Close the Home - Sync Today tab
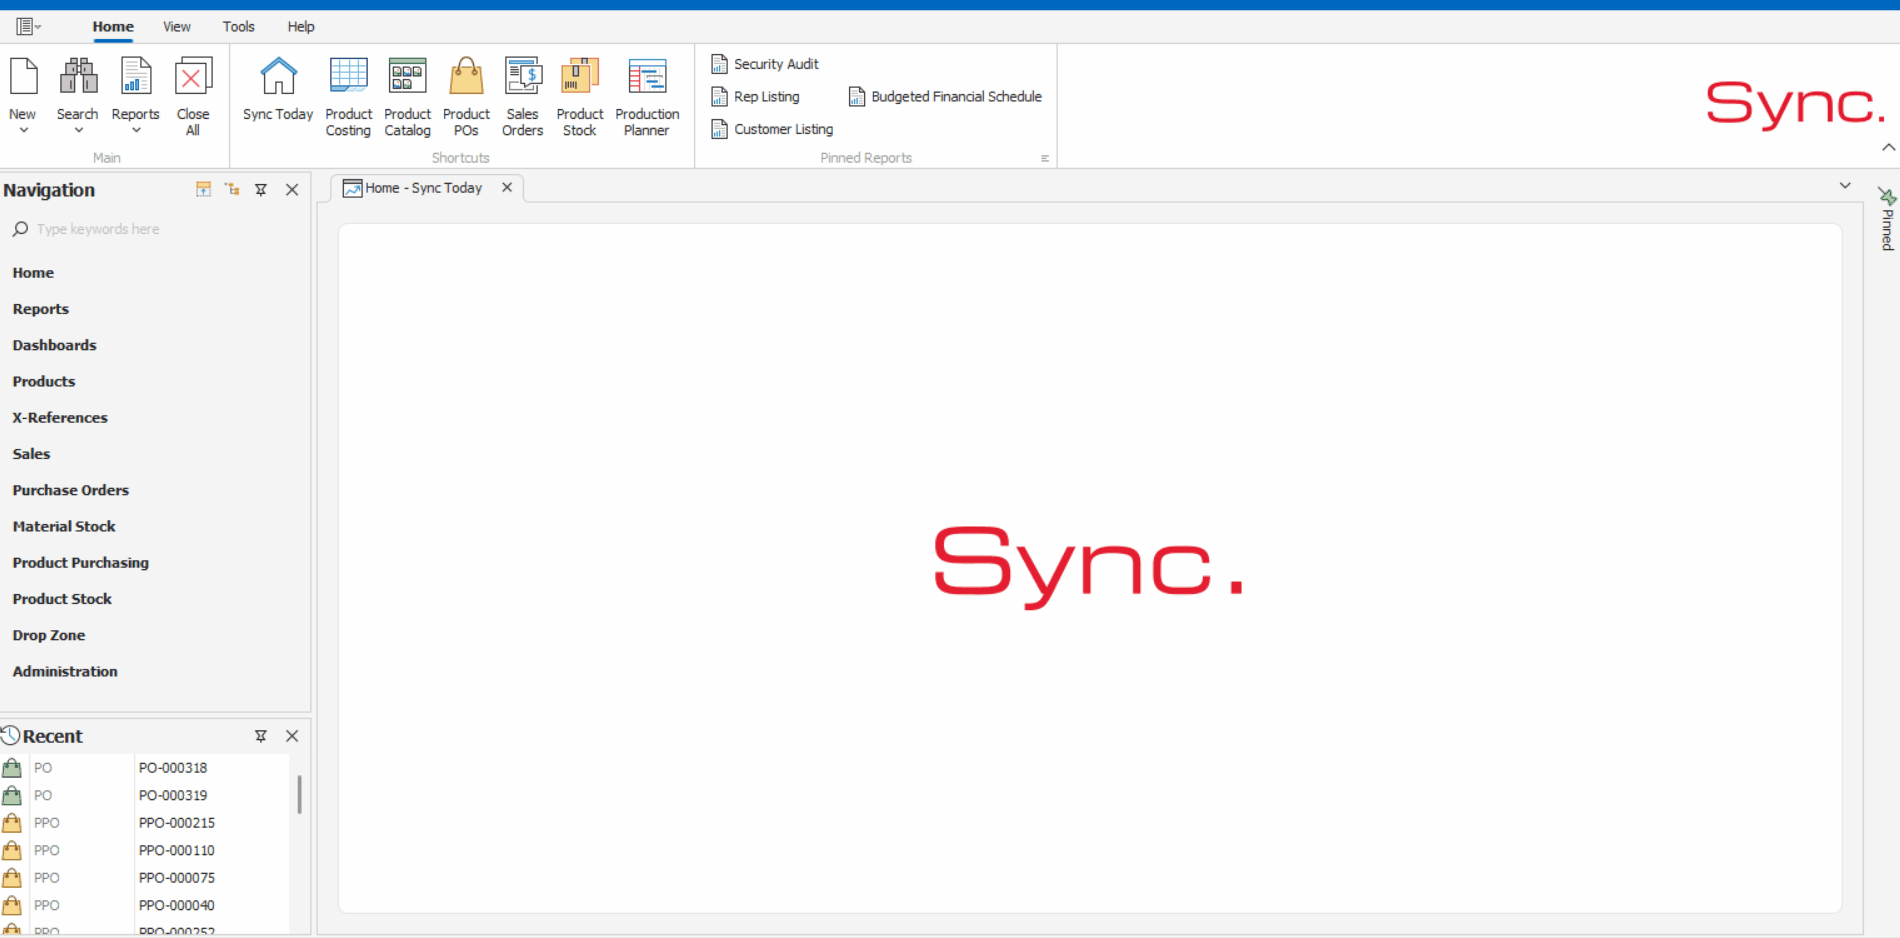The height and width of the screenshot is (938, 1900). pyautogui.click(x=507, y=187)
